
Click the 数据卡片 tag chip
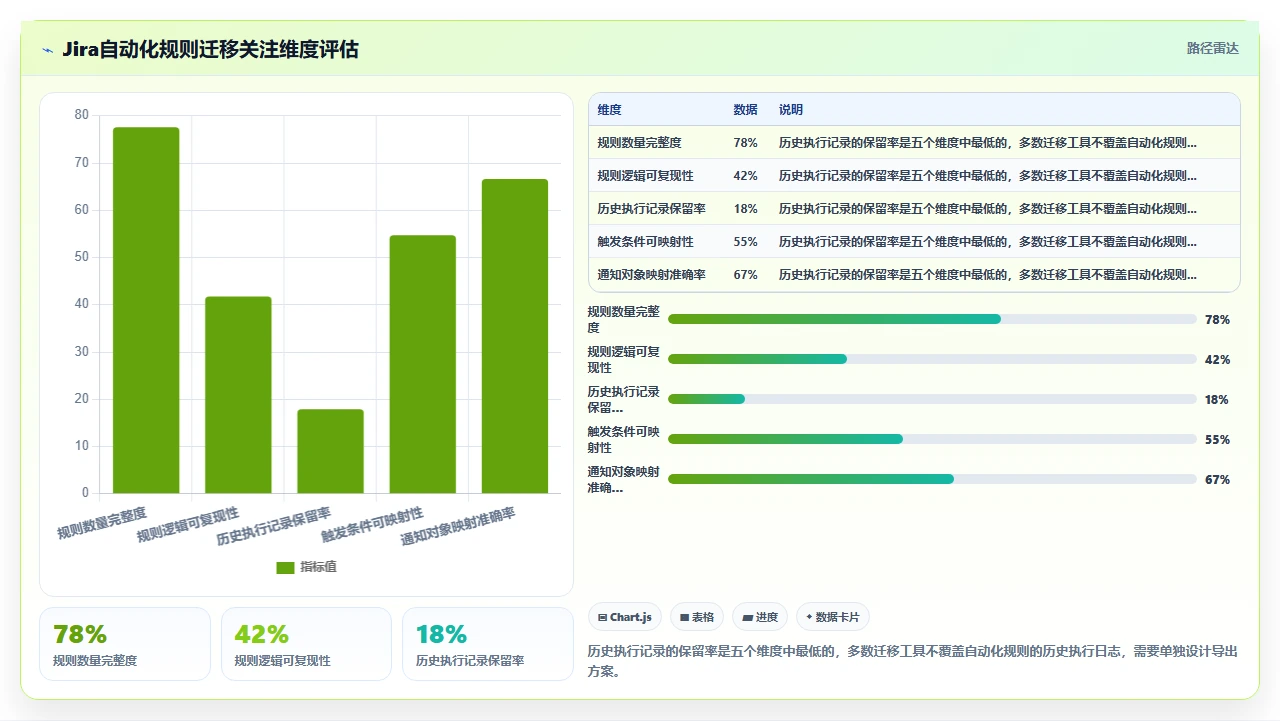point(833,617)
